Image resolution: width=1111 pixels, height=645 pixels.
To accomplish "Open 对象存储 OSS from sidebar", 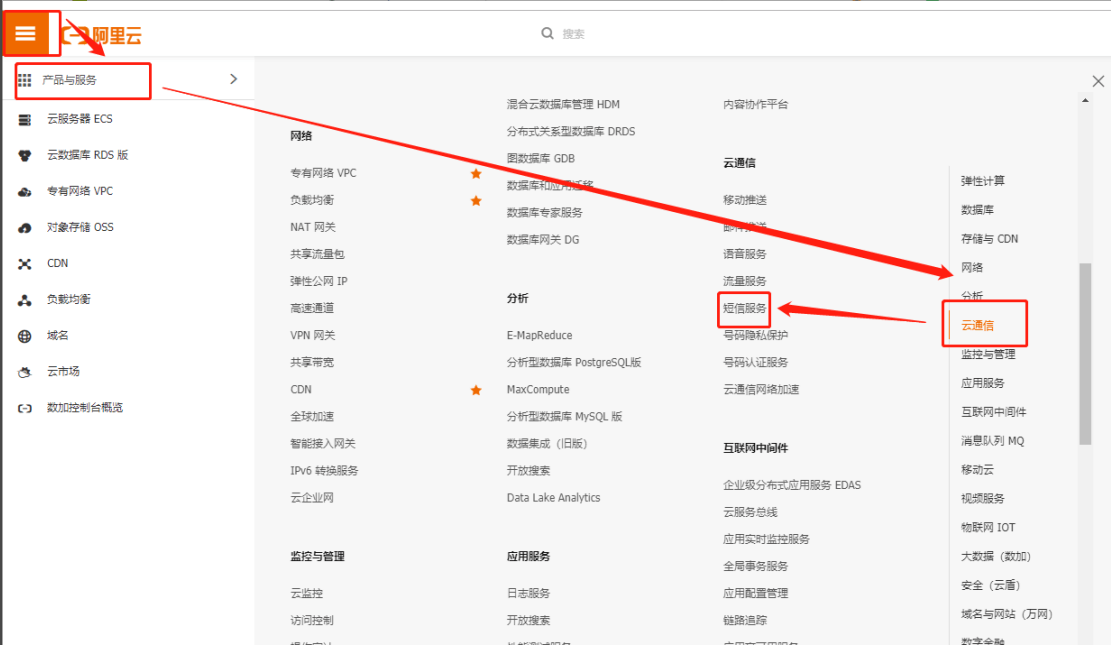I will click(x=80, y=228).
